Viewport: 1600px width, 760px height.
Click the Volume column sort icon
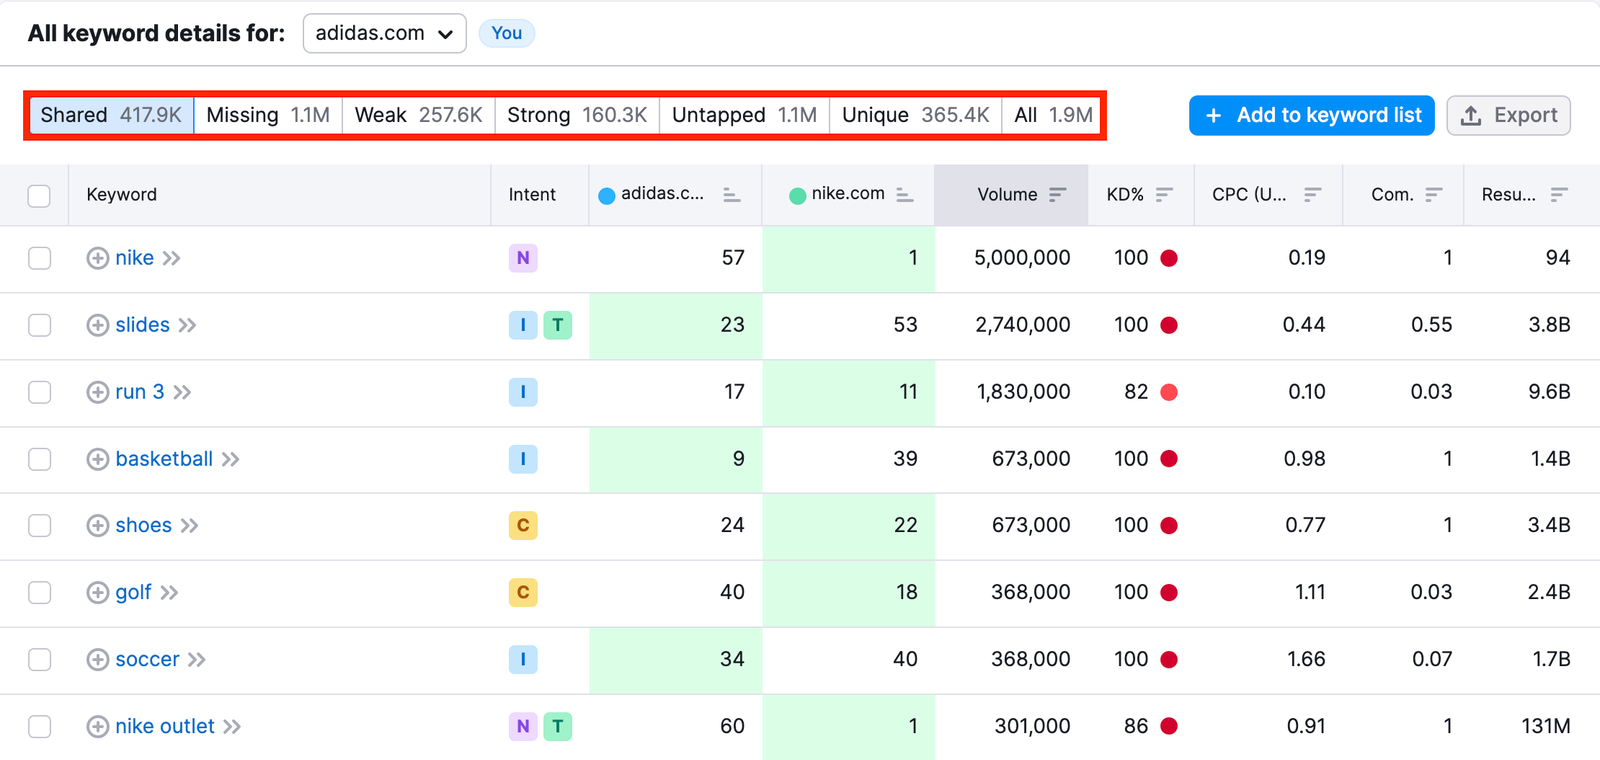1058,195
